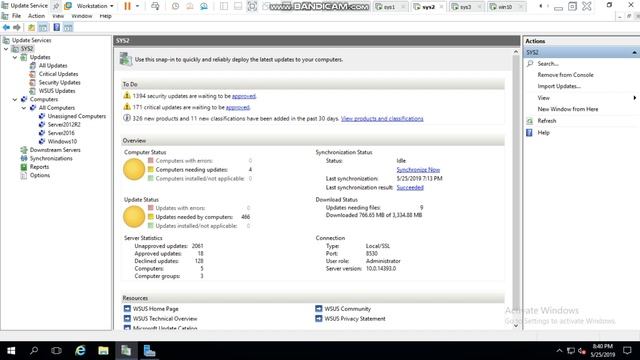Open the Workstation dropdown menu
The image size is (640, 360).
coord(95,6)
